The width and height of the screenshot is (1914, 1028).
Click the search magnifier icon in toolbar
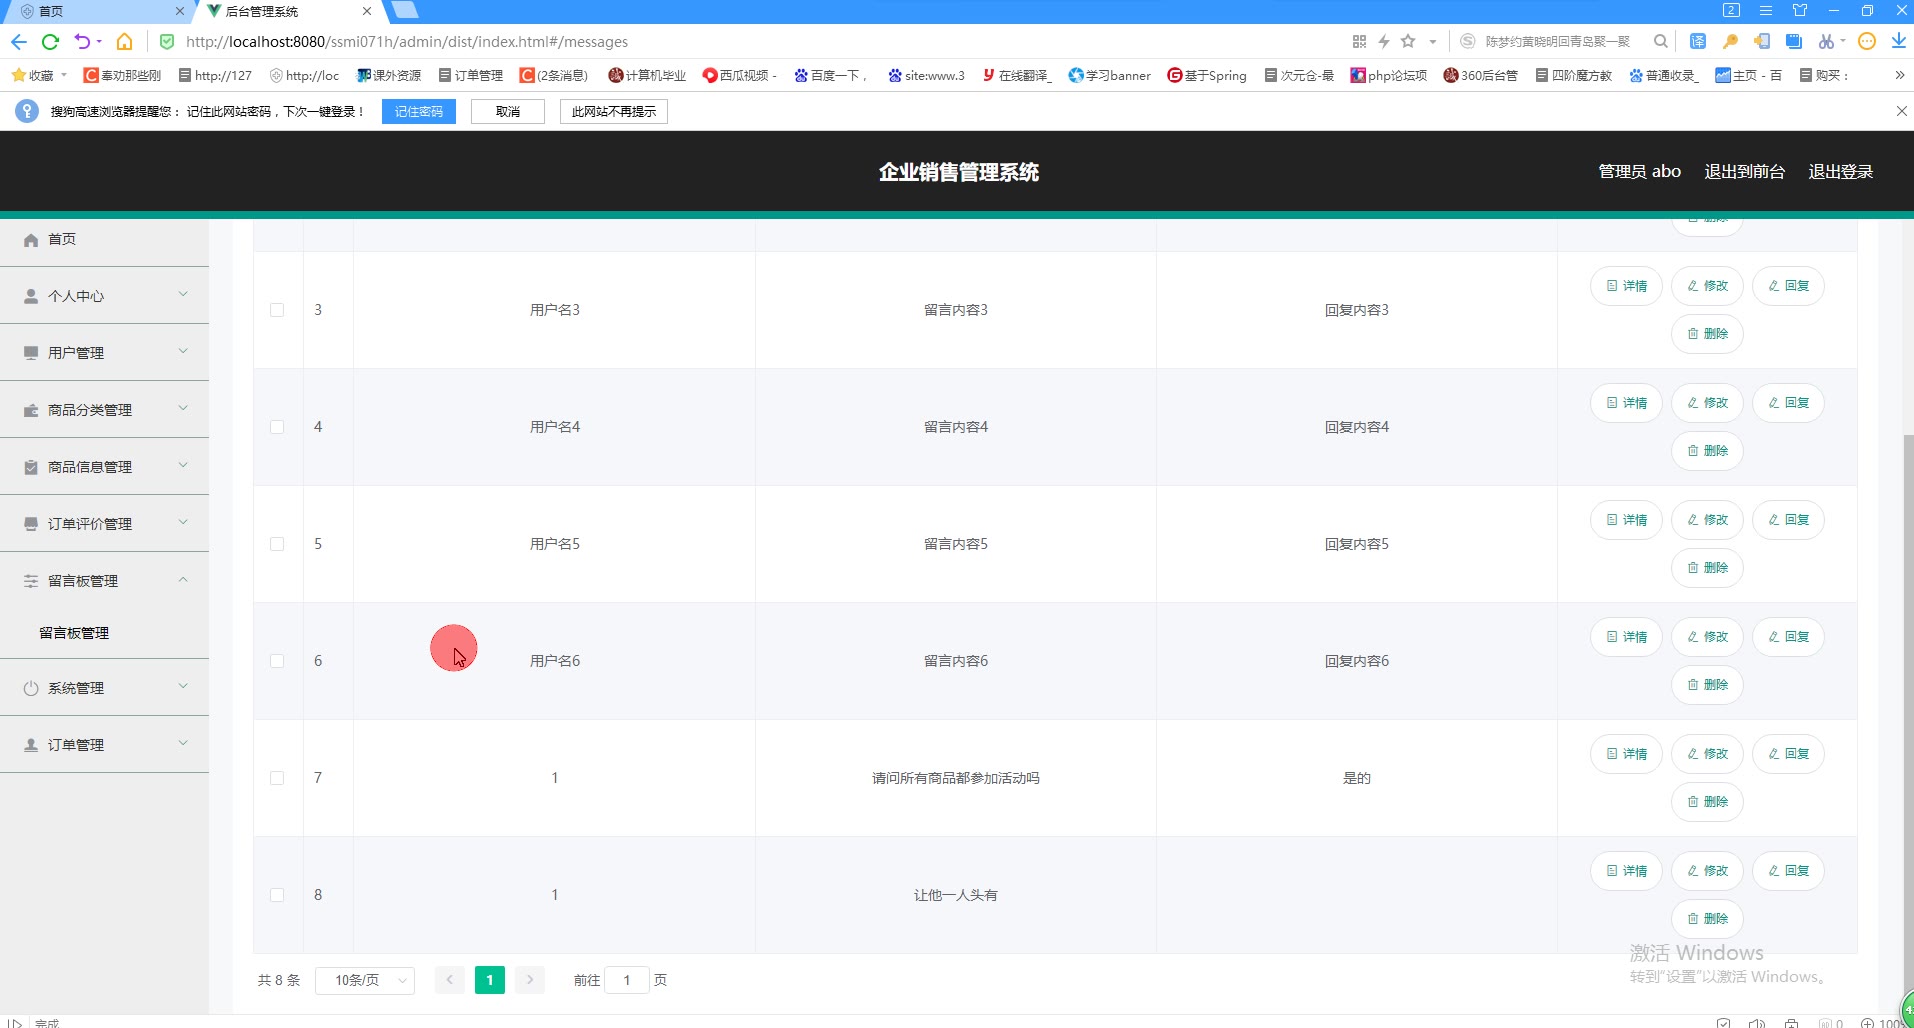[x=1661, y=41]
